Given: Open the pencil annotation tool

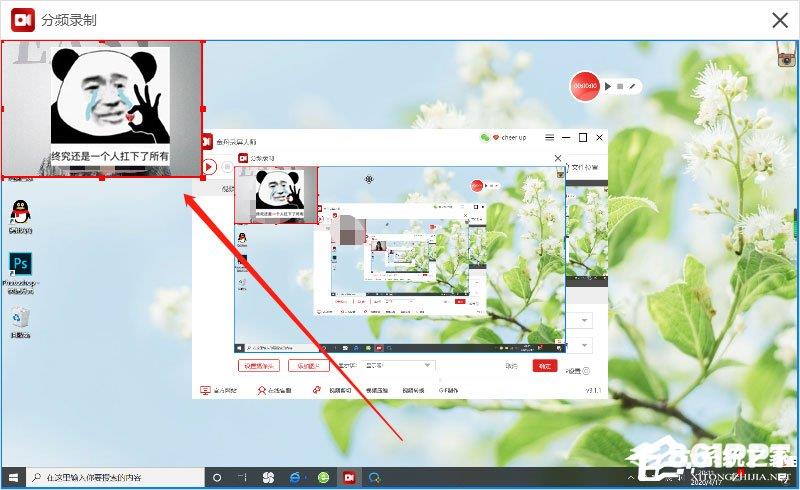Looking at the screenshot, I should tap(633, 87).
